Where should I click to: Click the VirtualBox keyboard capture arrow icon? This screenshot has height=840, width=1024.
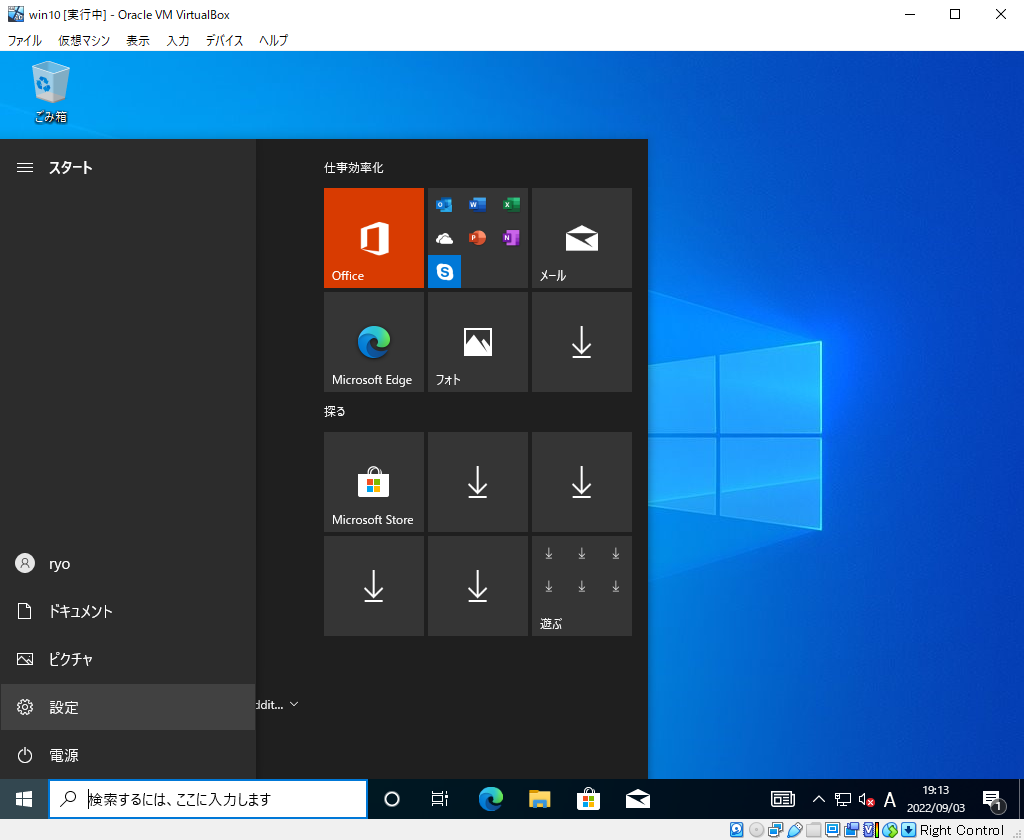coord(908,830)
